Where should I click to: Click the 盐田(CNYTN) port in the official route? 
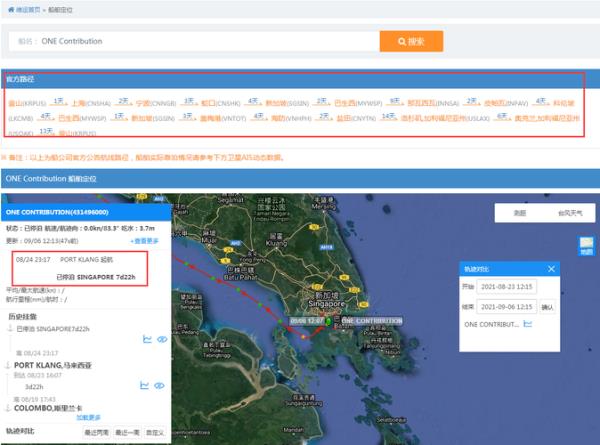coord(356,118)
